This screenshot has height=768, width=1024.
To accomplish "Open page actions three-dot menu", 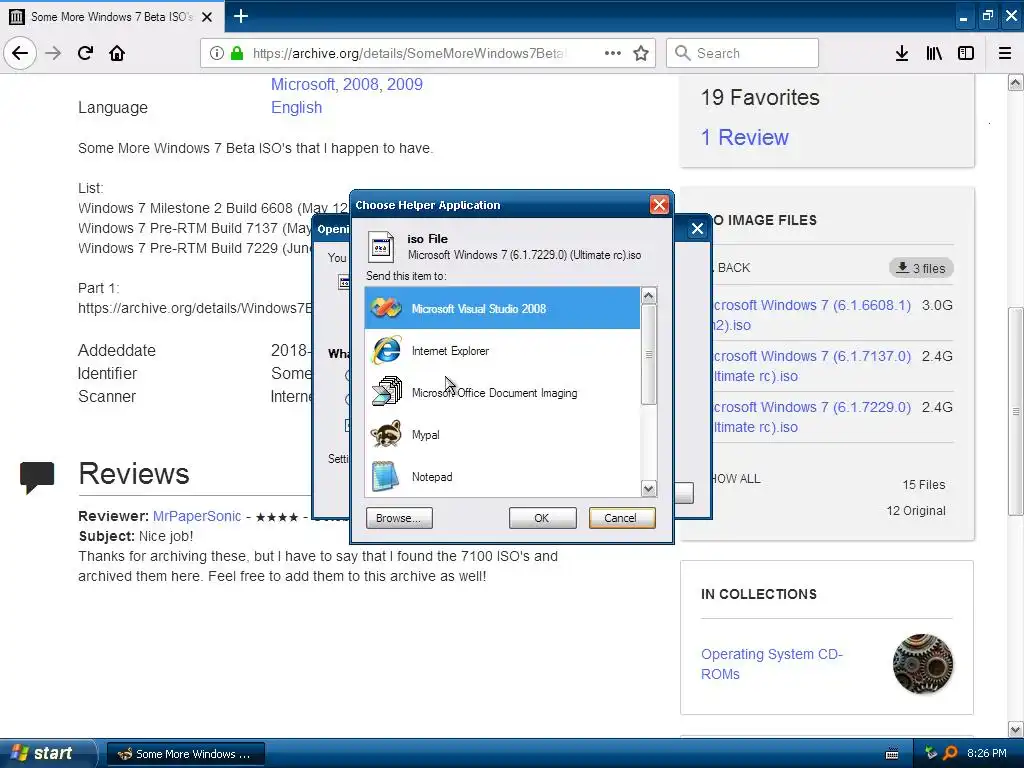I will pos(613,53).
